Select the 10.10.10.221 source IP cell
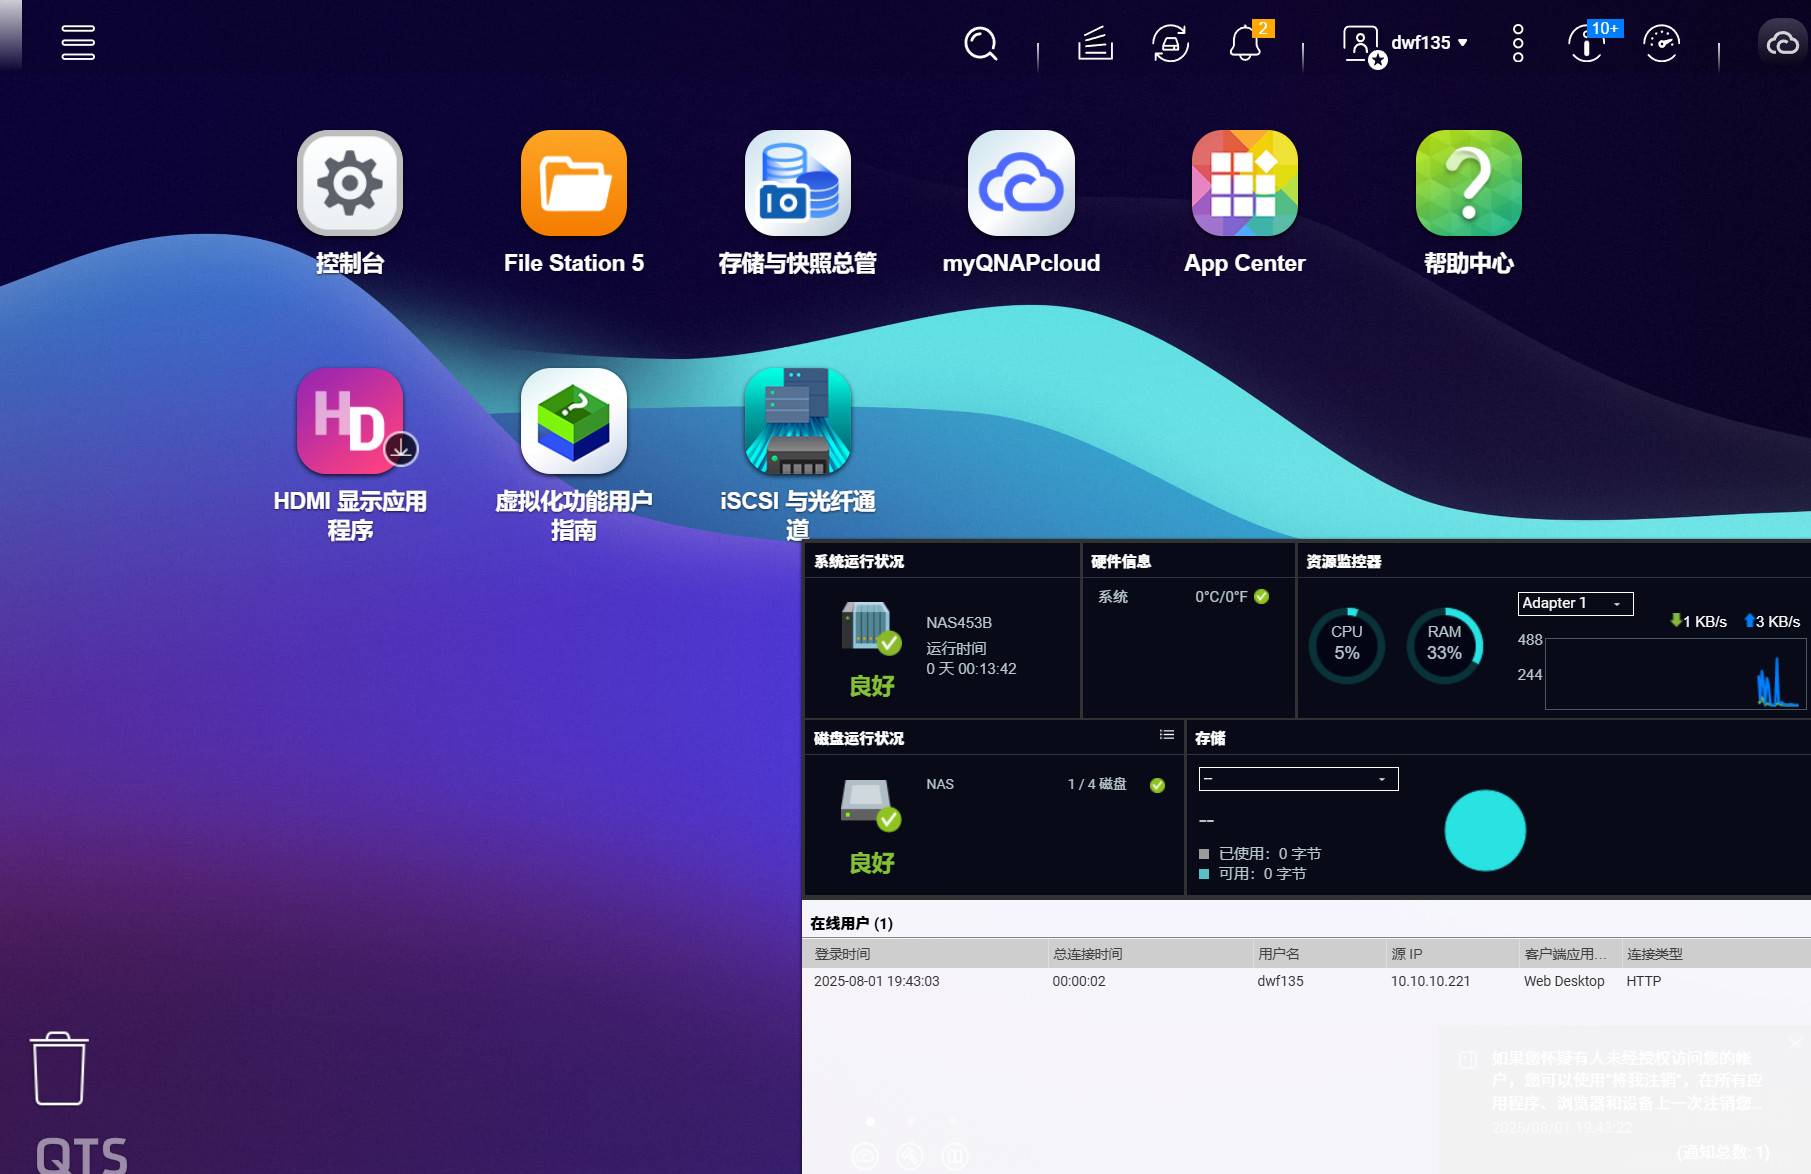1811x1174 pixels. click(1430, 981)
